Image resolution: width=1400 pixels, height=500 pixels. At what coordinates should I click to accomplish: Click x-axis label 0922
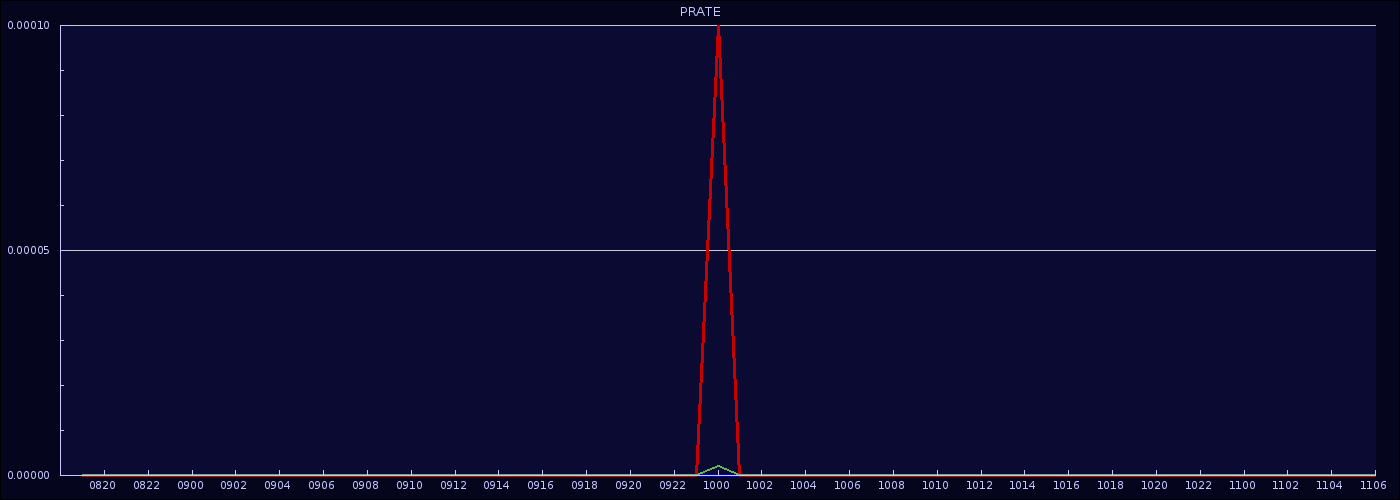pyautogui.click(x=673, y=486)
